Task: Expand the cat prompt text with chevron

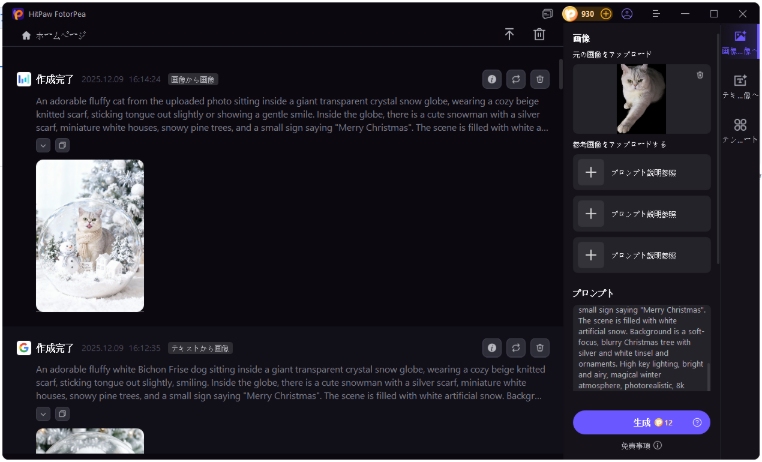Action: click(x=43, y=145)
